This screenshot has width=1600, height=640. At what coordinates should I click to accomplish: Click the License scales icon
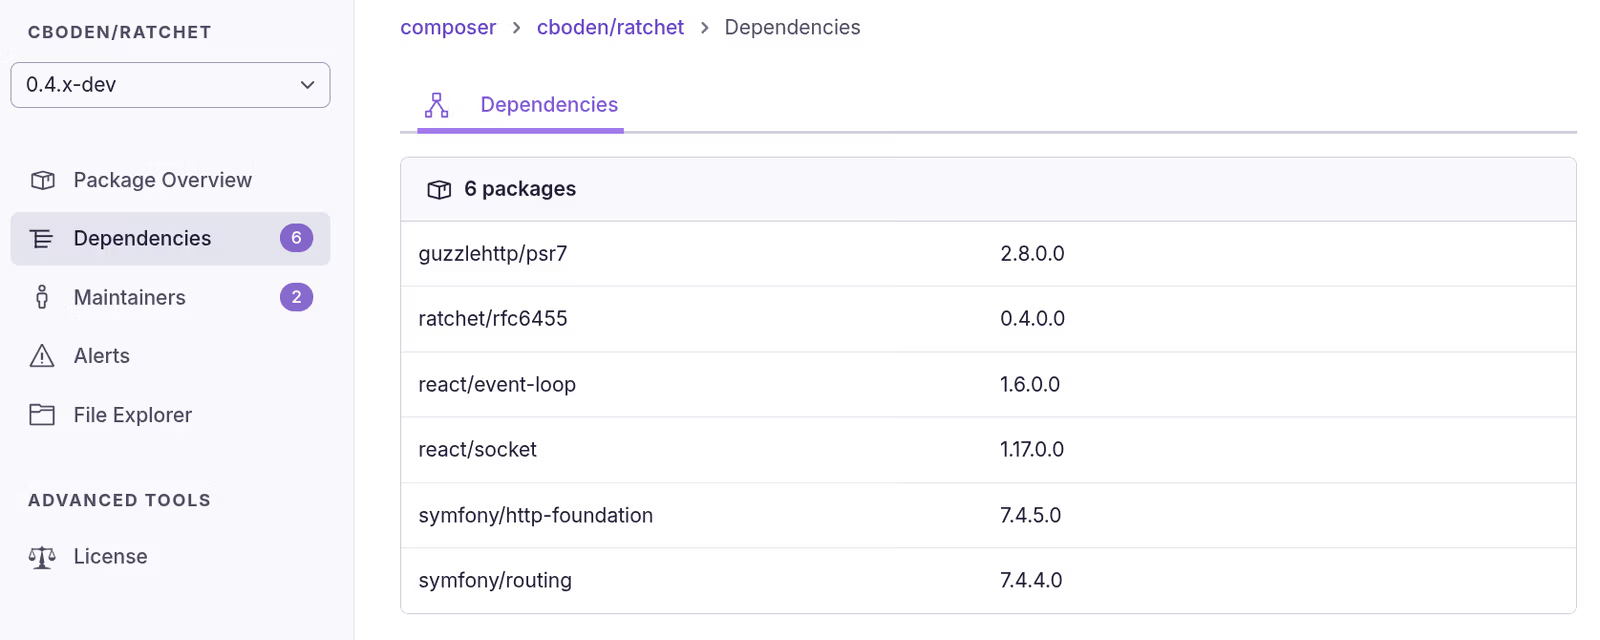point(42,557)
